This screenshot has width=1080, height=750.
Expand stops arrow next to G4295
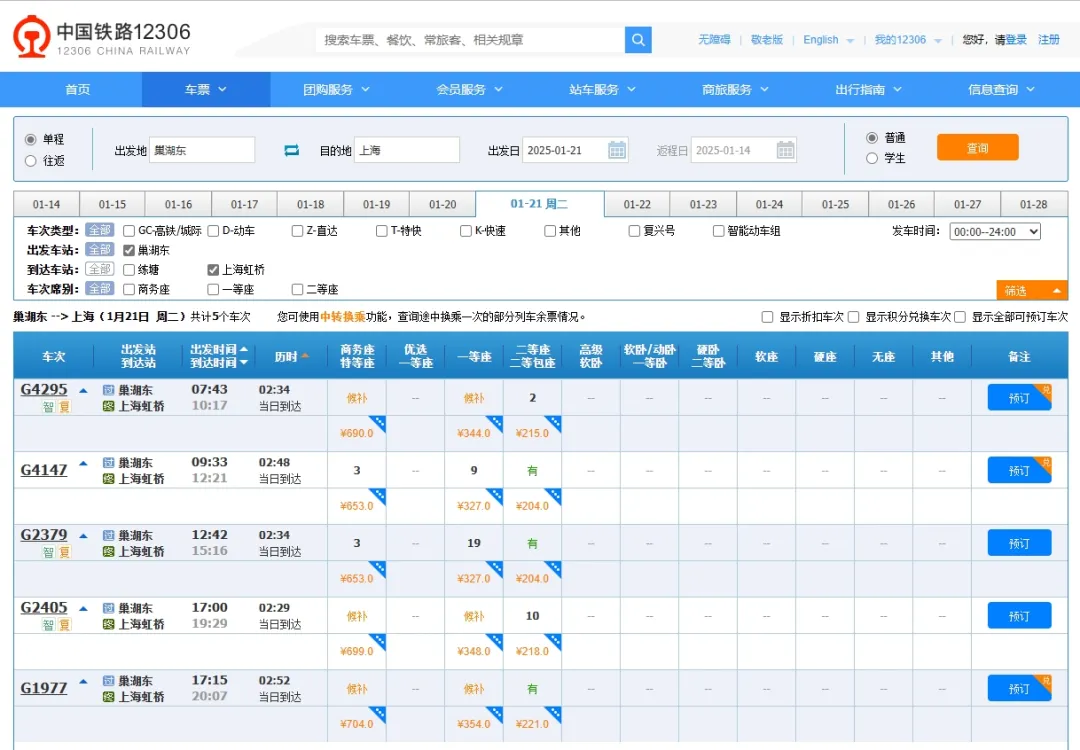(x=83, y=390)
